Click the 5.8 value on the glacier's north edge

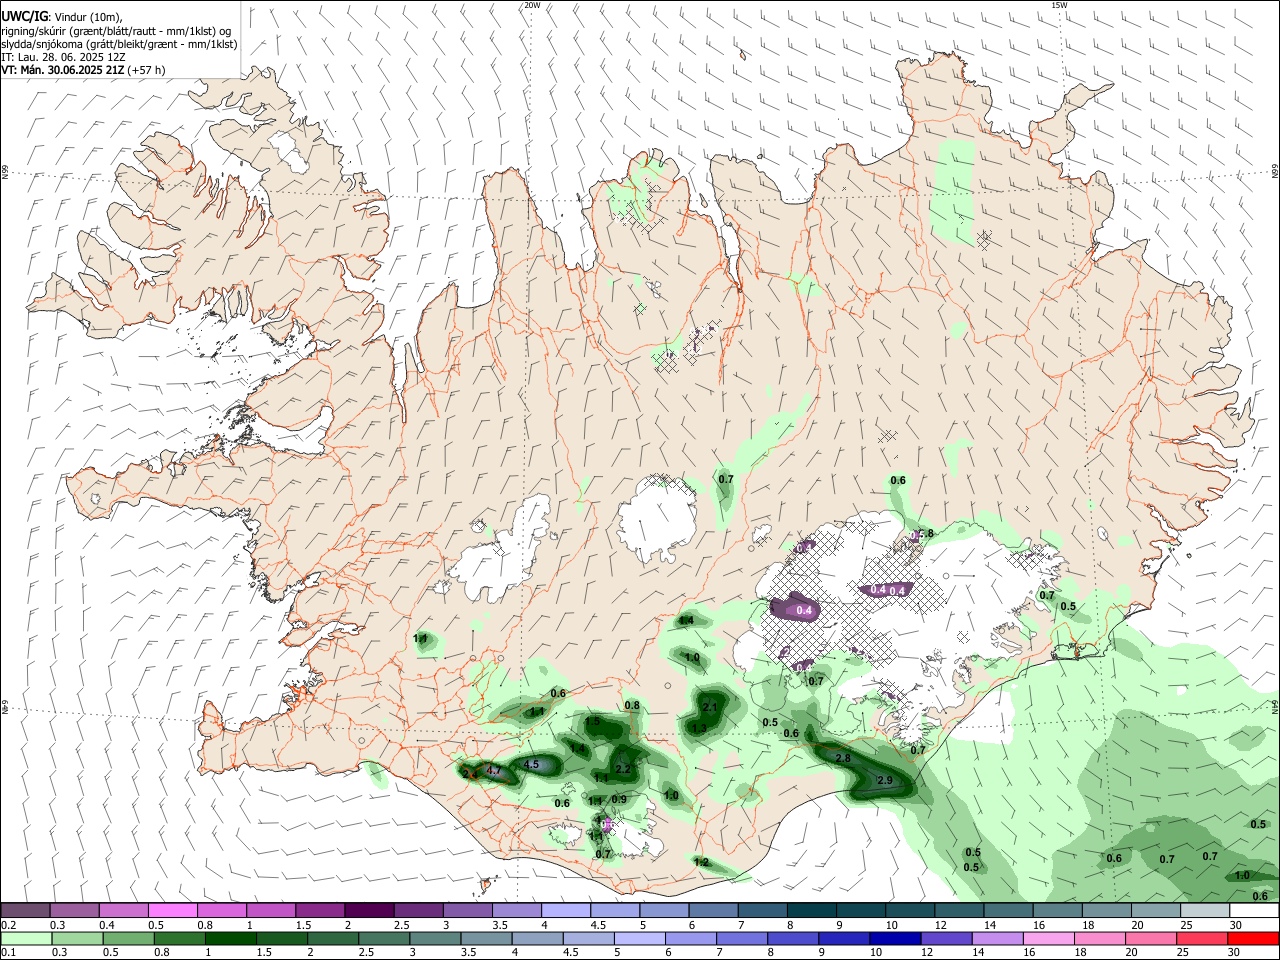[925, 534]
